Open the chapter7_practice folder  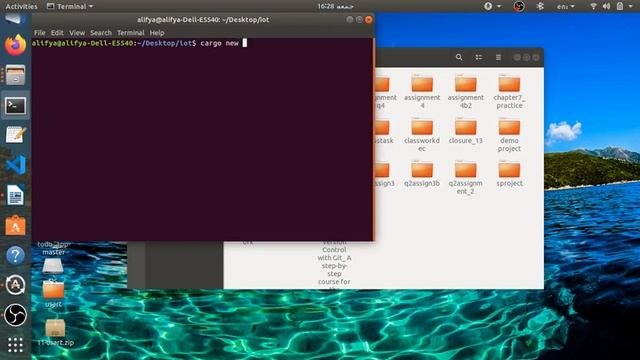coord(509,91)
